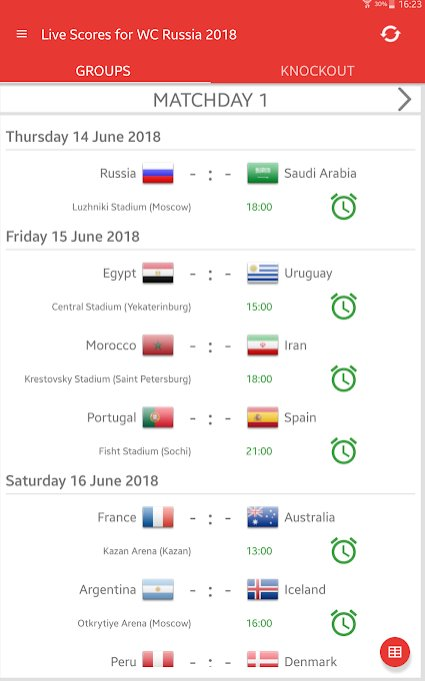Go to next matchday with right chevron
425x681 pixels.
coord(404,100)
